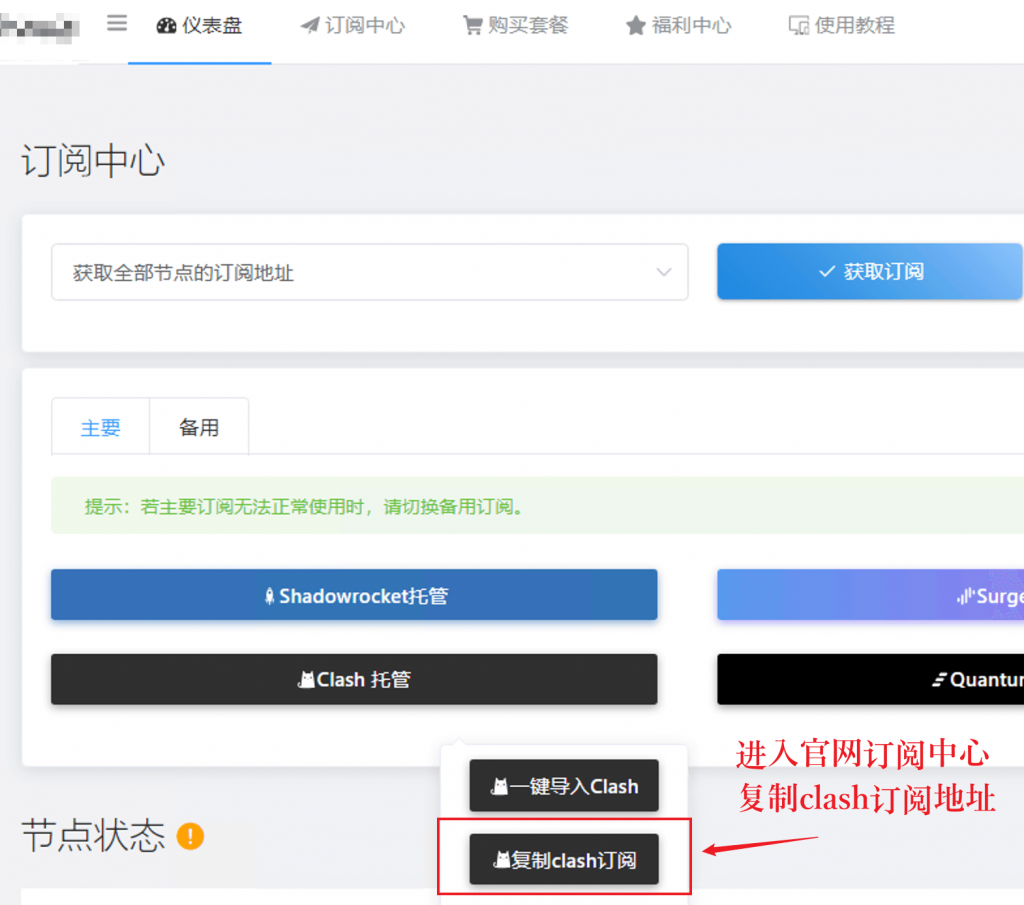Expand the 获取全部节点的订阅地址 dropdown
Screen dimensions: 1024x905
click(370, 272)
